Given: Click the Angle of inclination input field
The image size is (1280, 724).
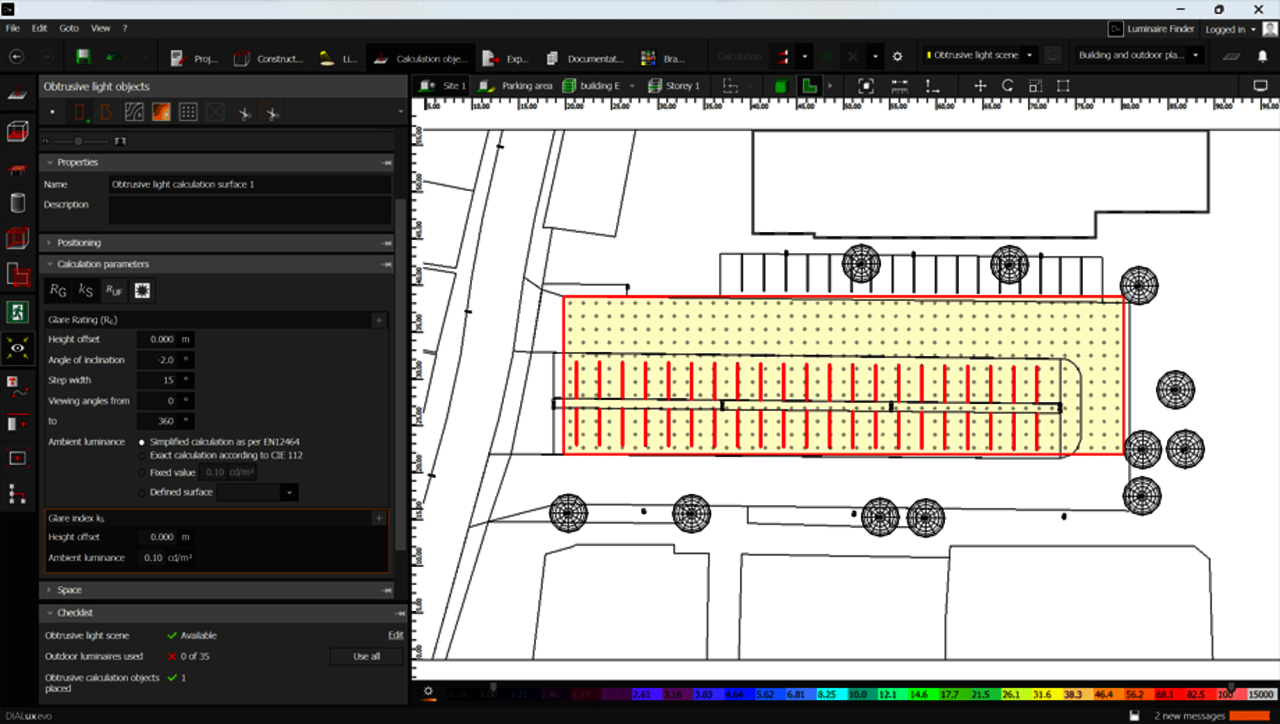Looking at the screenshot, I should click(x=158, y=360).
